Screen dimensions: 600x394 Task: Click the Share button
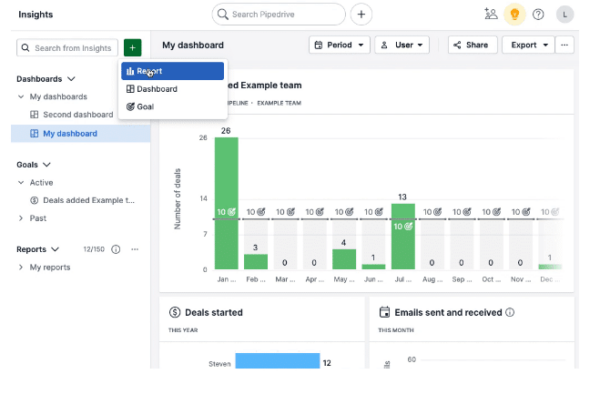click(473, 45)
